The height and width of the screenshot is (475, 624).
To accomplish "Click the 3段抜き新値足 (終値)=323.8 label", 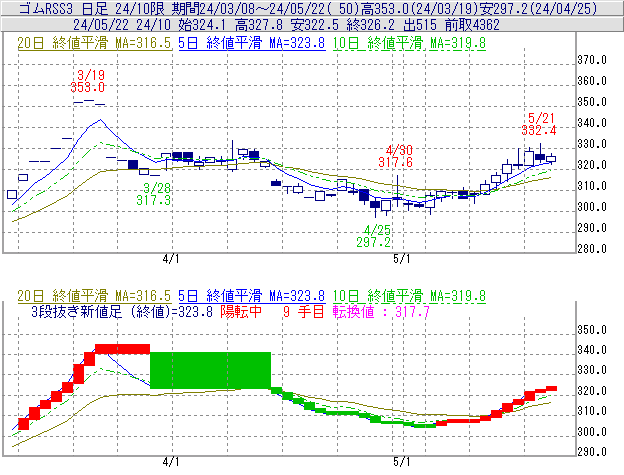I will coord(122,311).
